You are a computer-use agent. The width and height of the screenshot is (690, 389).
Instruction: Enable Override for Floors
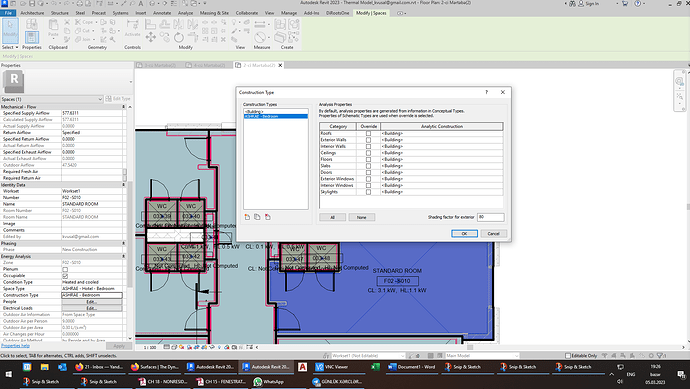coord(368,159)
